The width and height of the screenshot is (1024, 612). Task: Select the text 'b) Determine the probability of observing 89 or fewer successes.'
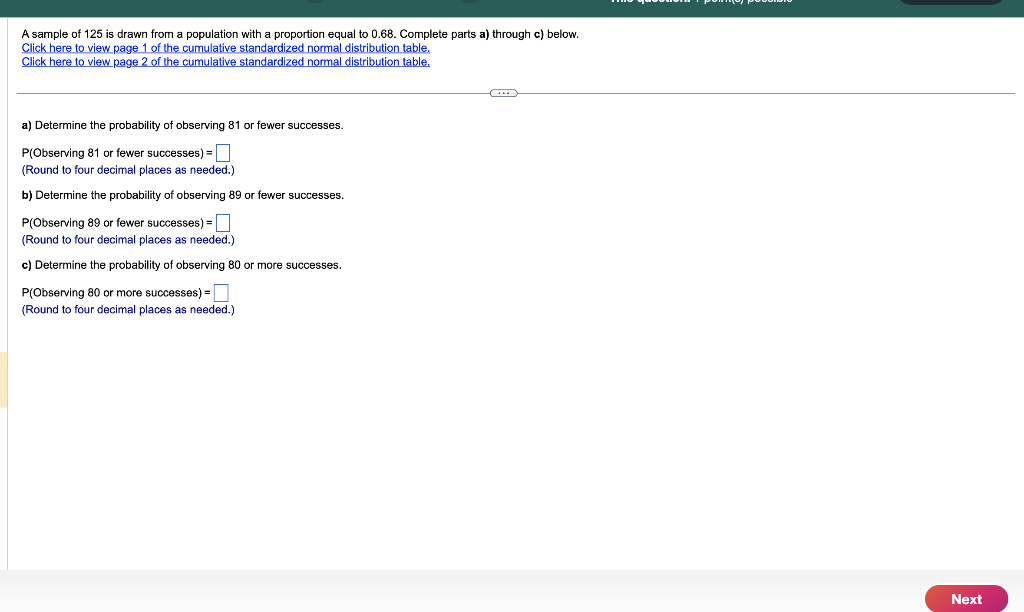pyautogui.click(x=182, y=195)
